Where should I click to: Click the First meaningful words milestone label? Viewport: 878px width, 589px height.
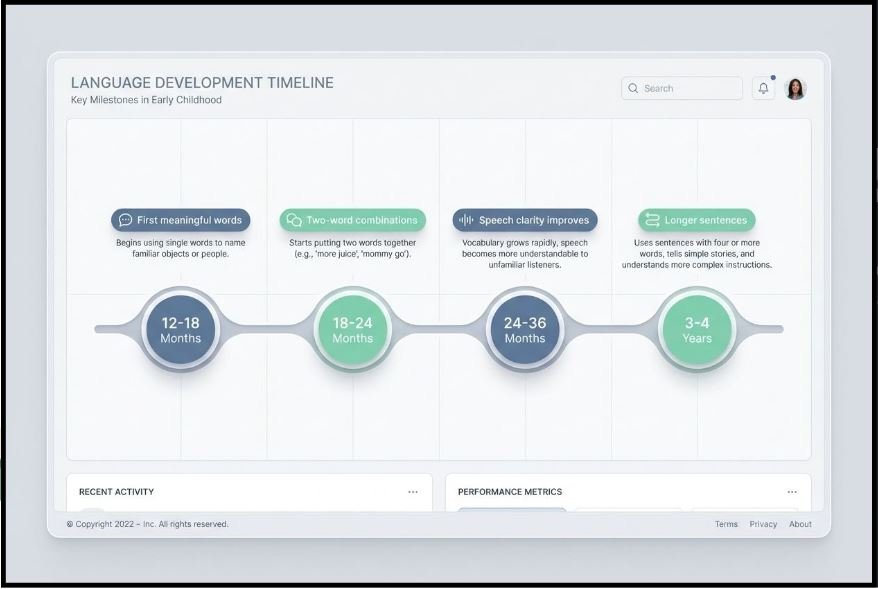click(x=189, y=220)
